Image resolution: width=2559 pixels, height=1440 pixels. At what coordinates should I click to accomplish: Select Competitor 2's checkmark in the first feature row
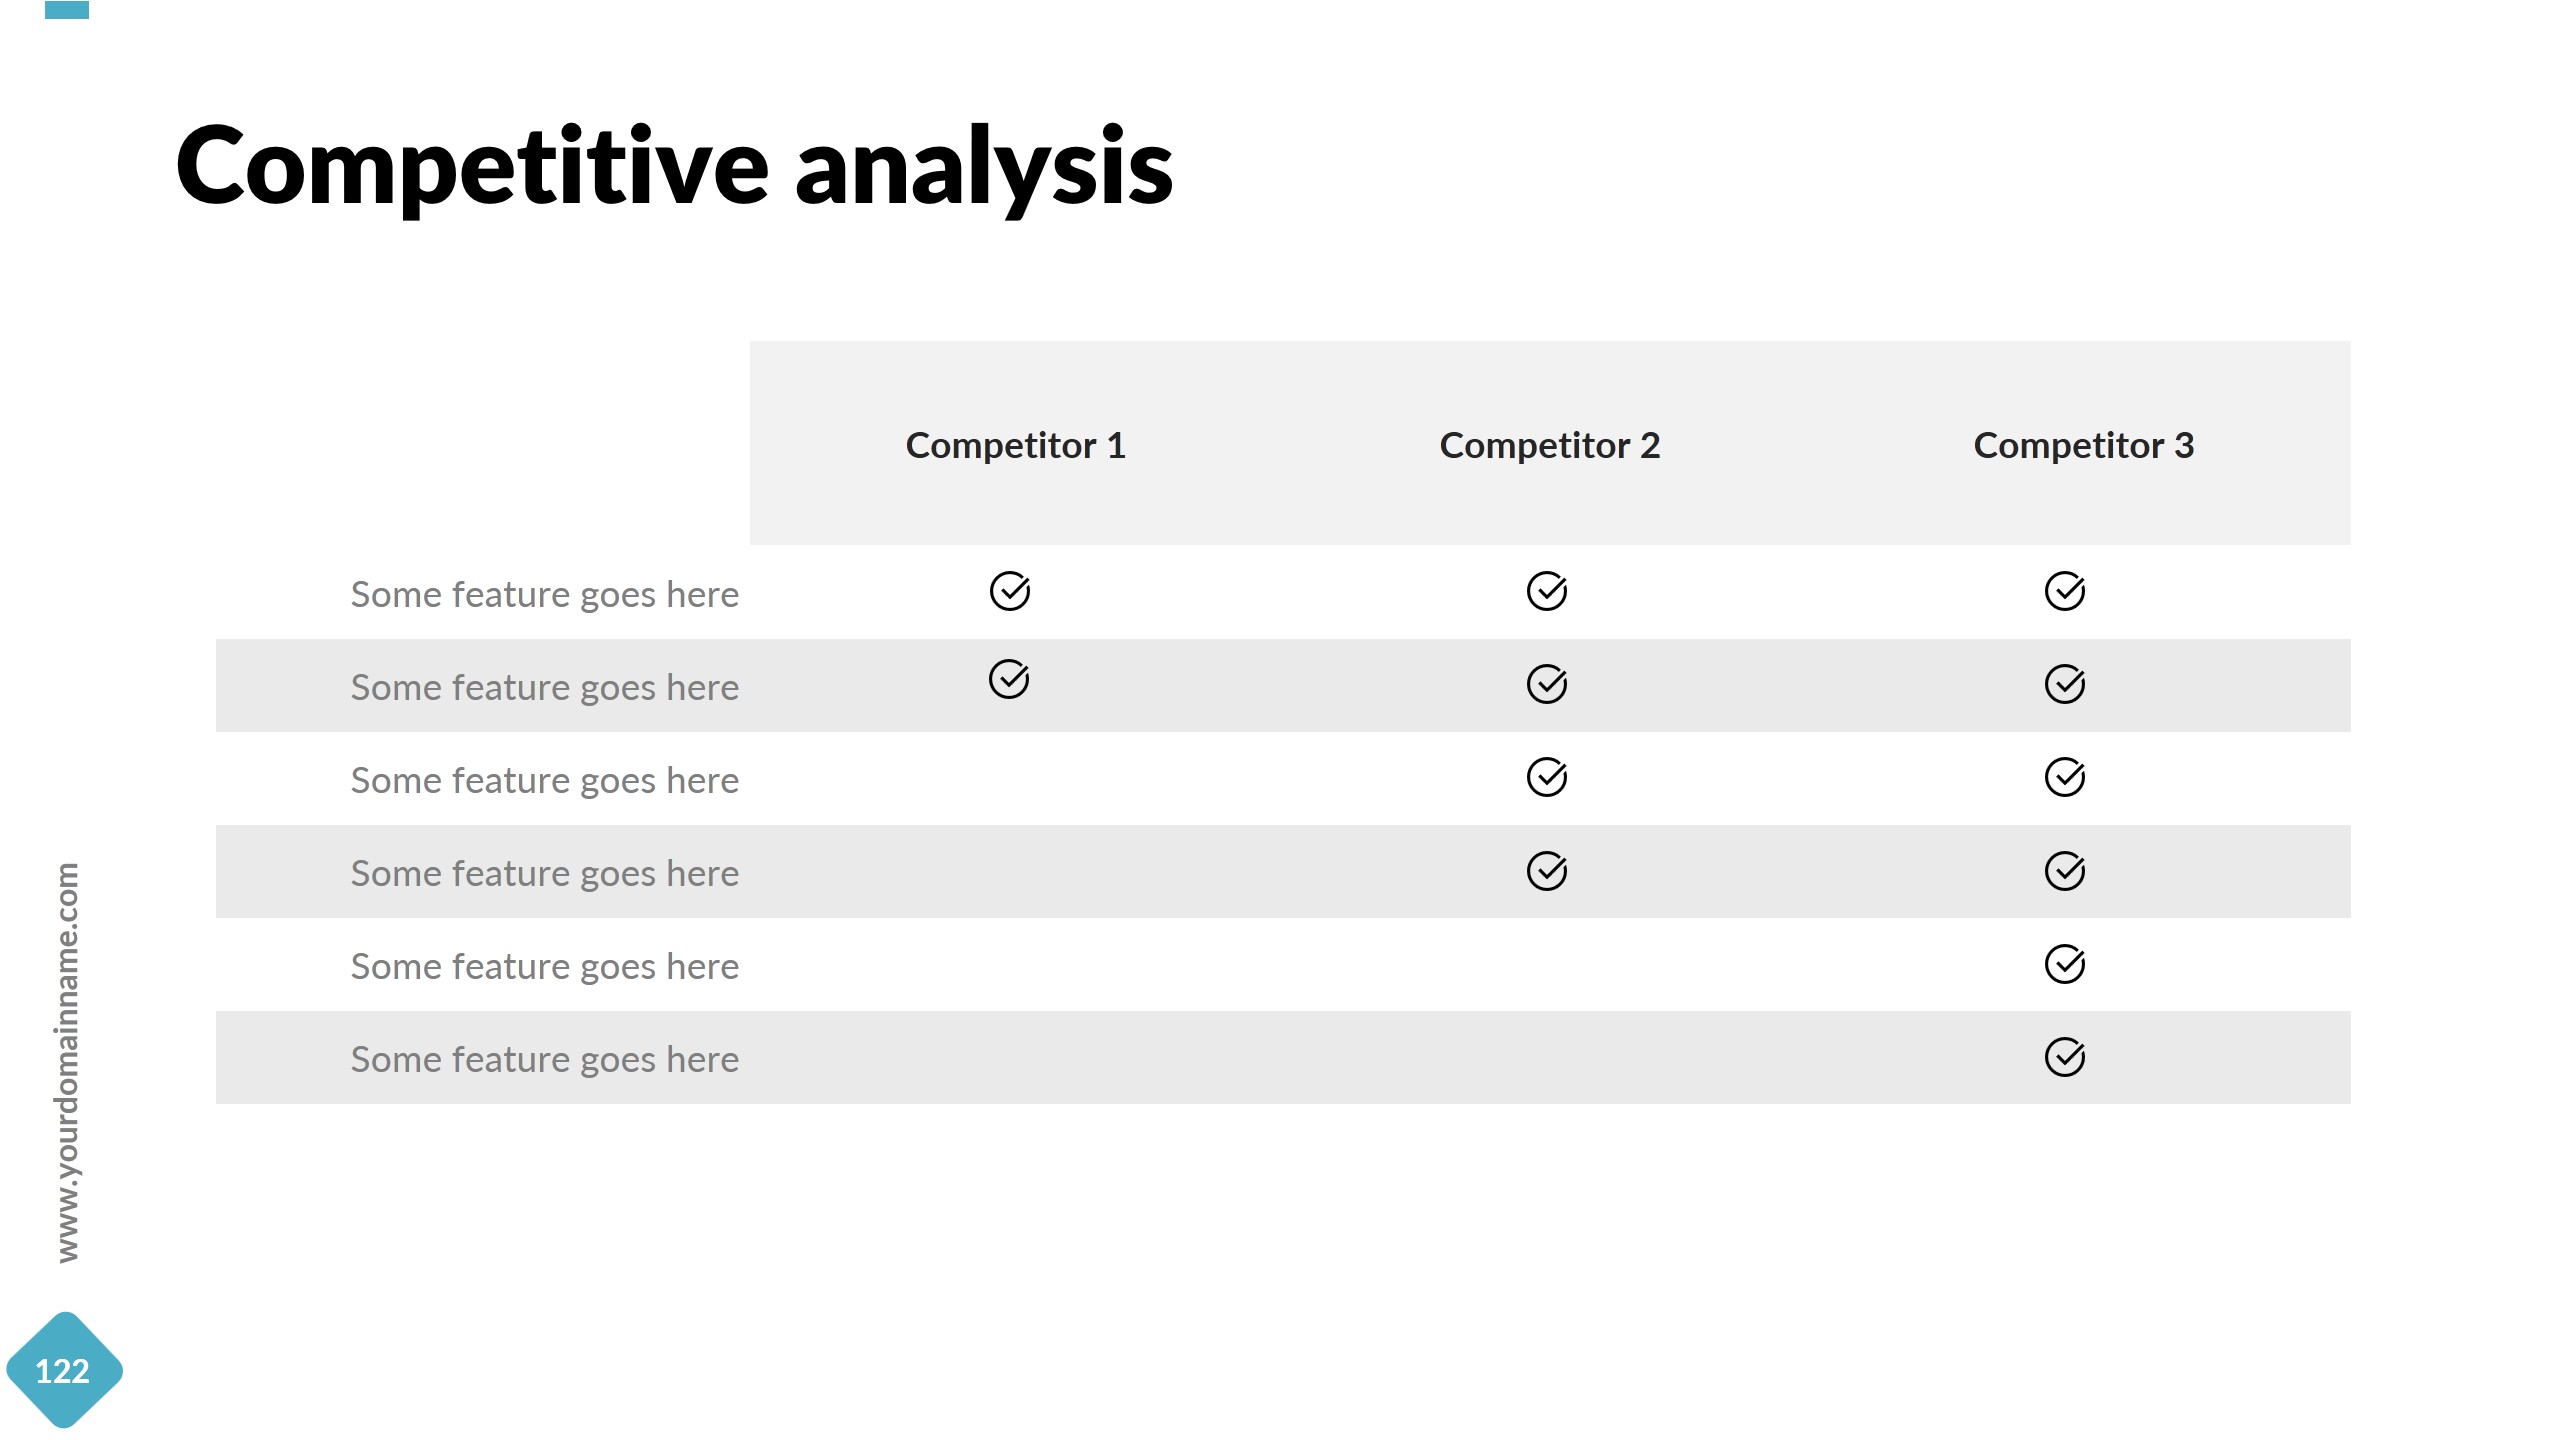click(1546, 591)
